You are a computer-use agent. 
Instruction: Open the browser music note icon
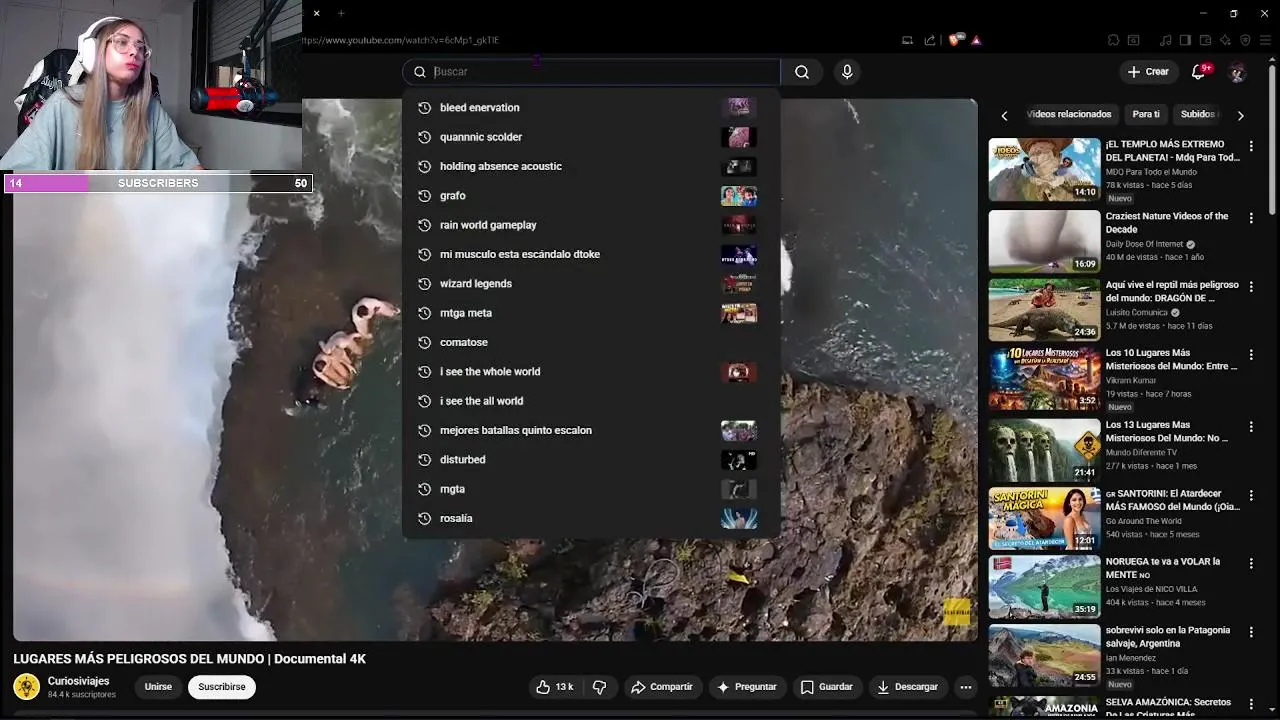pos(1165,40)
